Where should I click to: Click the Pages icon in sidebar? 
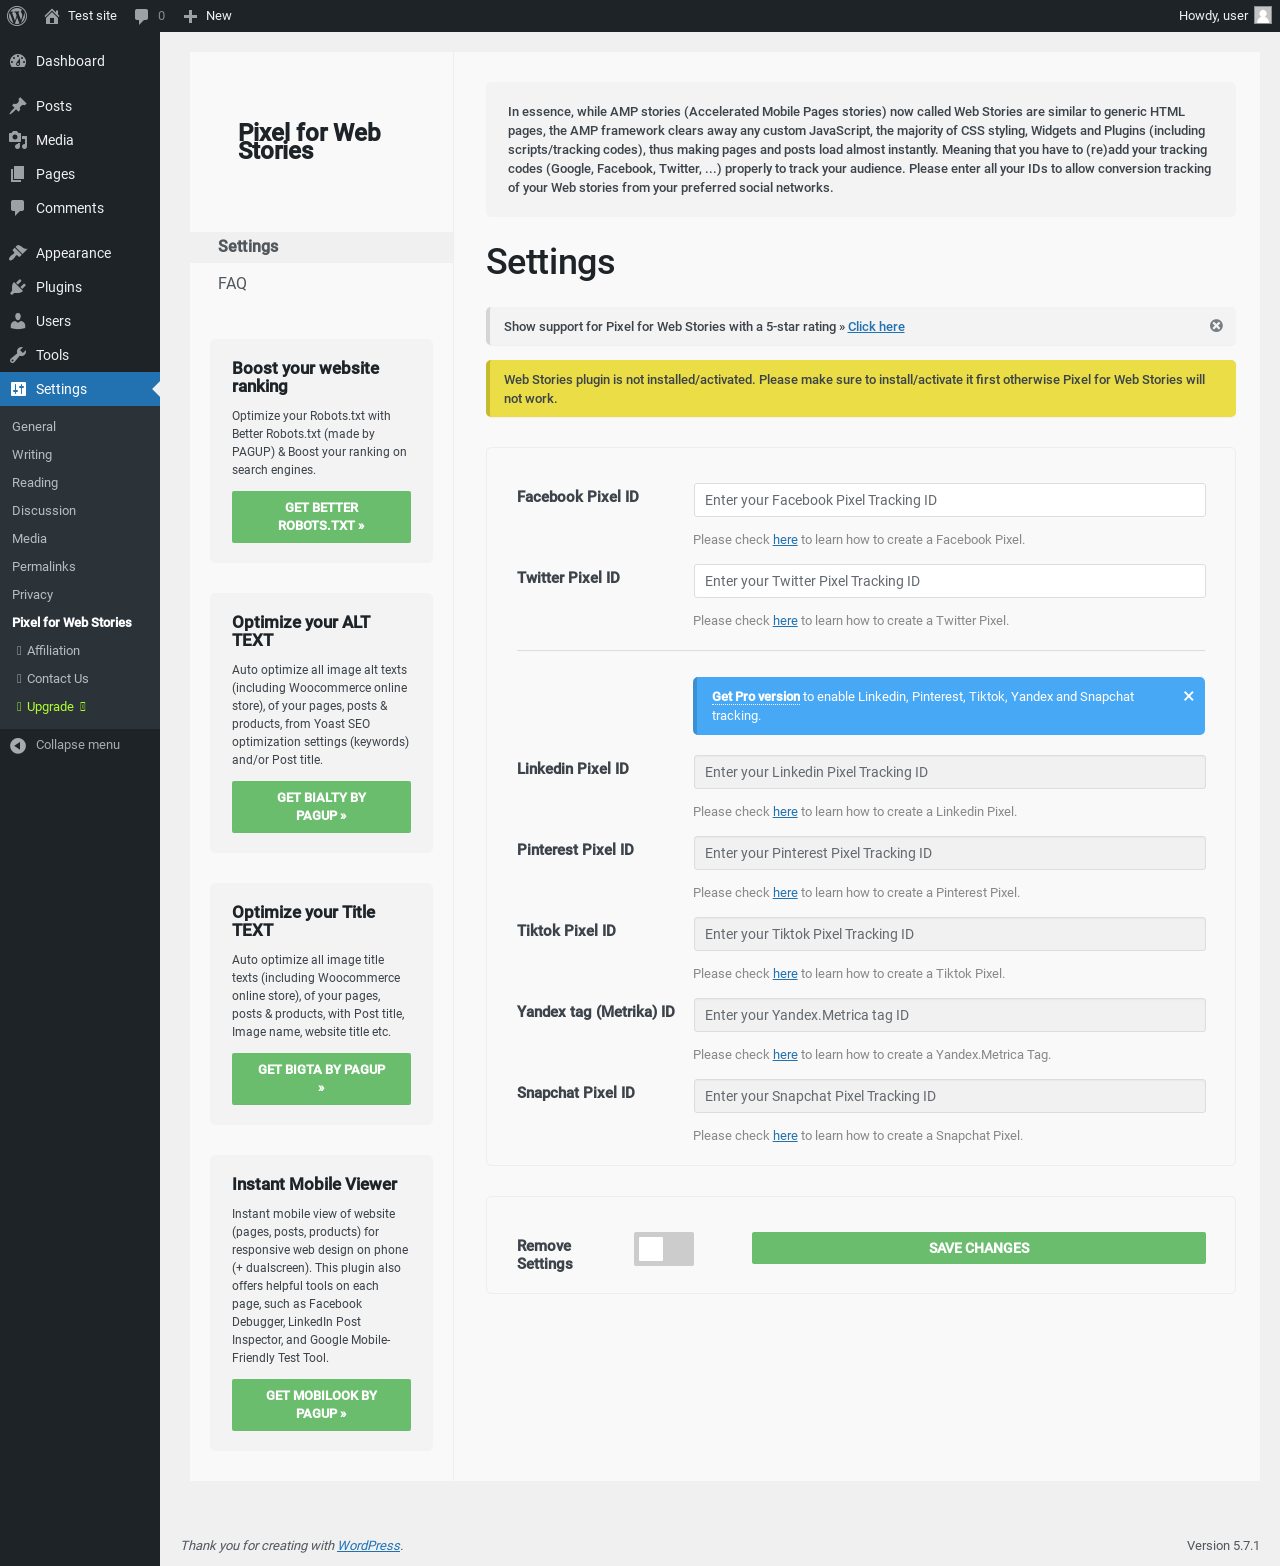coord(18,174)
